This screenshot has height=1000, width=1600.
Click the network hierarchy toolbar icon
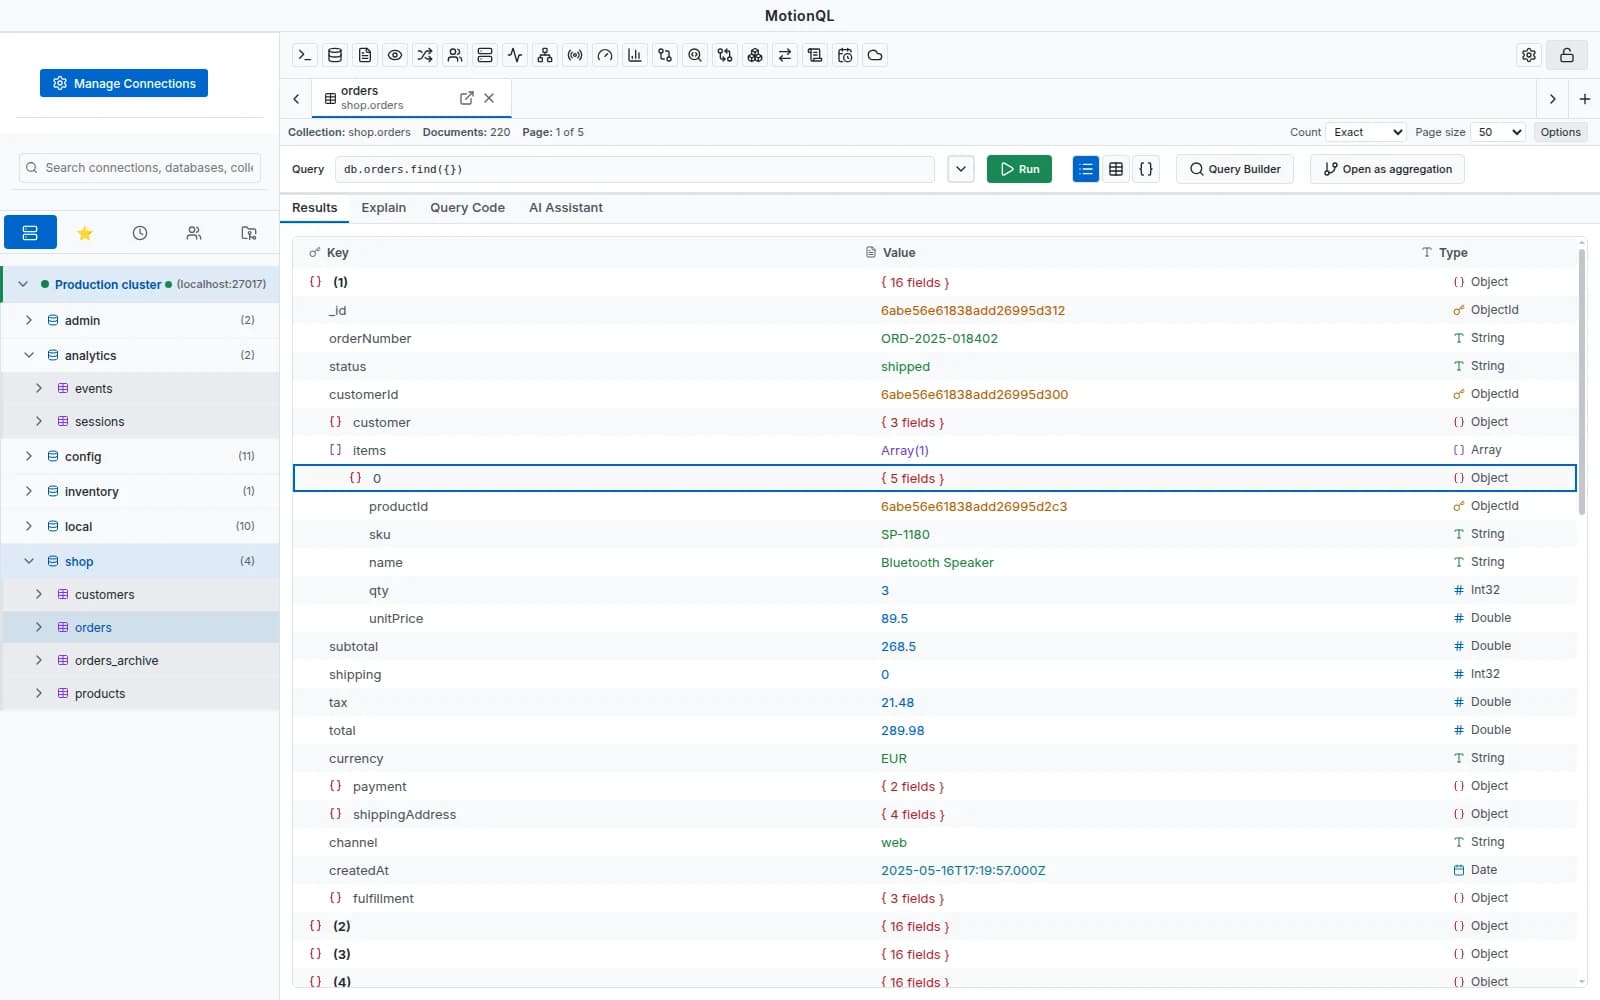[545, 55]
